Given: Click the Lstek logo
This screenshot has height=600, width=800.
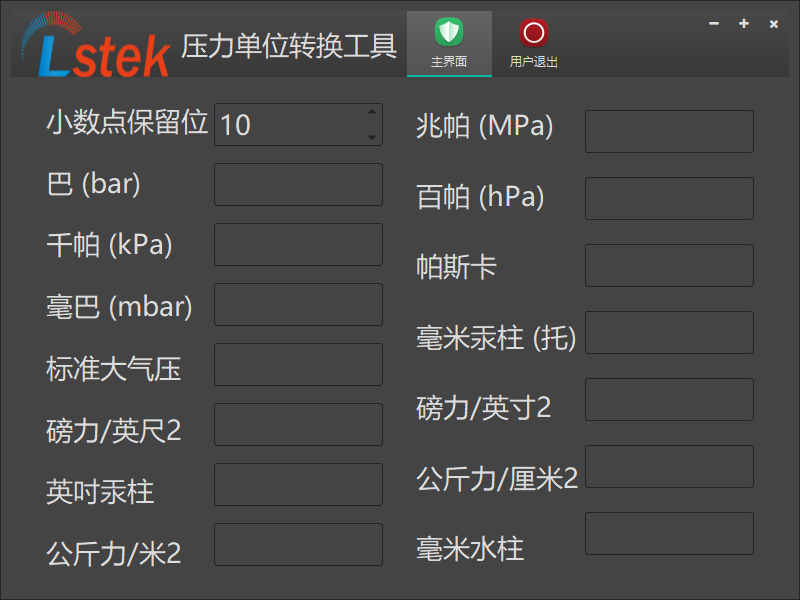Looking at the screenshot, I should pyautogui.click(x=96, y=47).
